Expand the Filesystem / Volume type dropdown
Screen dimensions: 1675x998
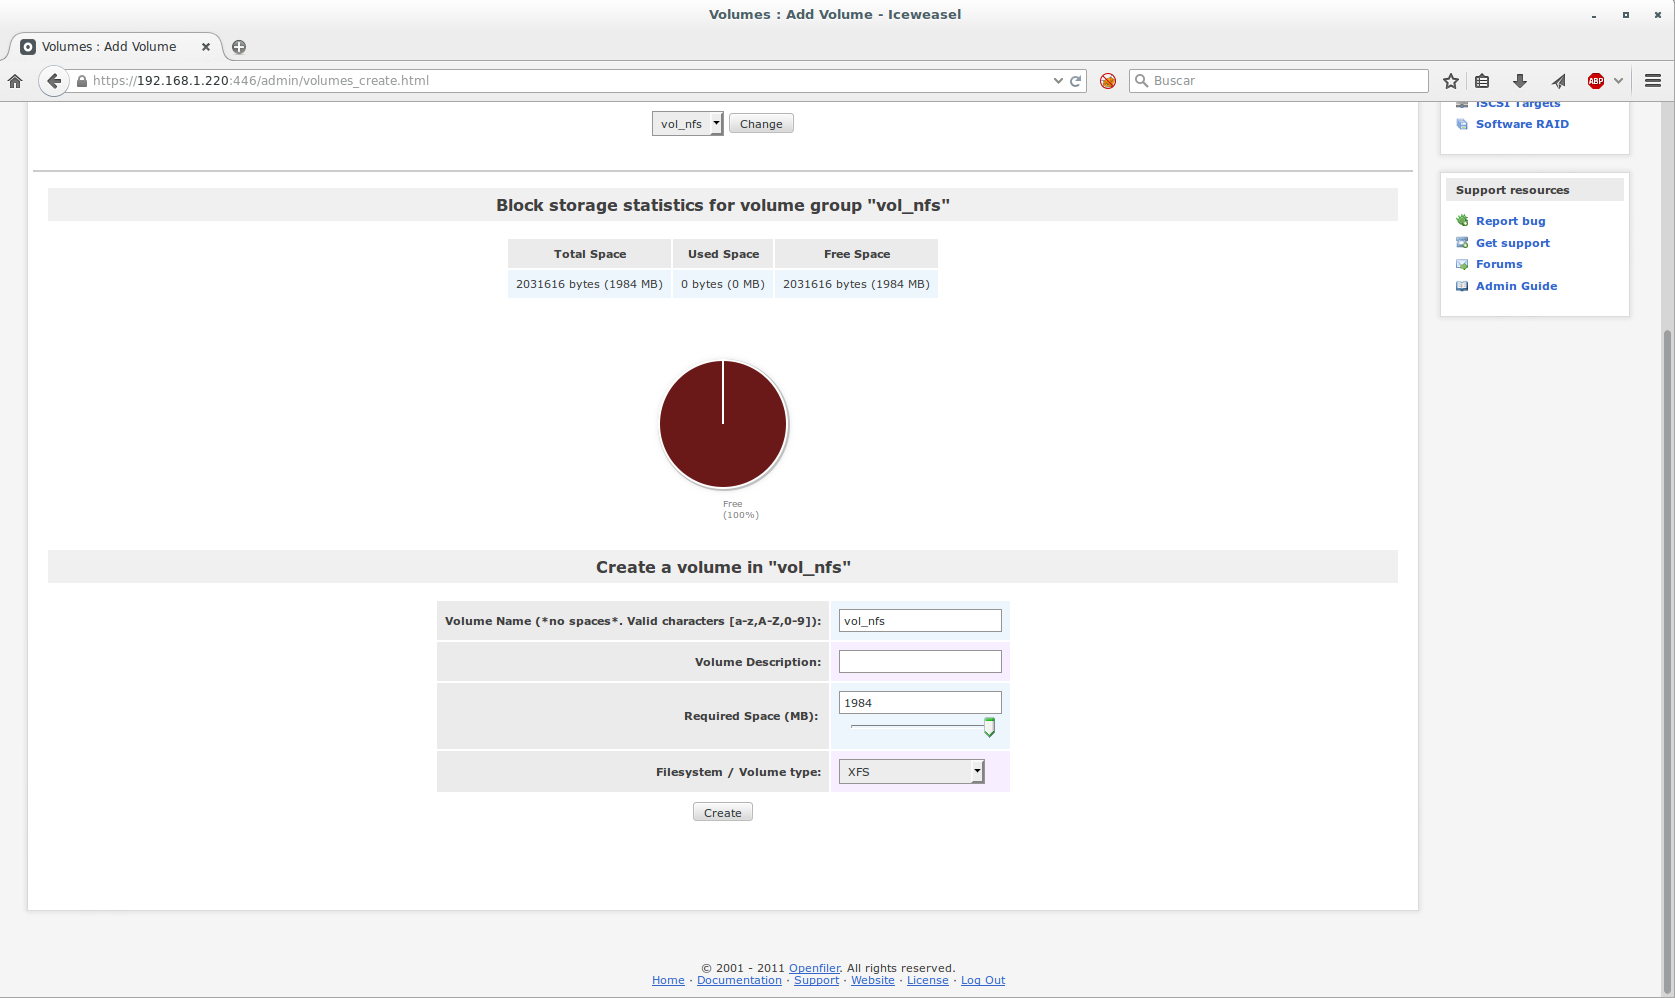(x=911, y=772)
